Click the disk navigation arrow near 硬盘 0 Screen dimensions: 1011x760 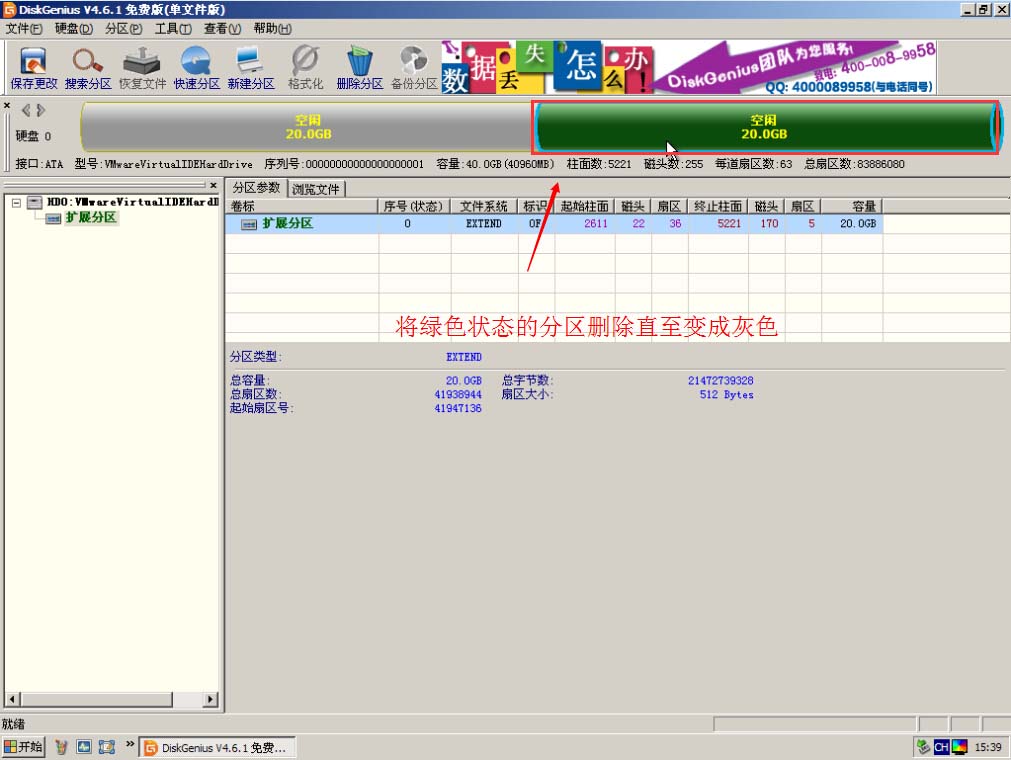click(33, 110)
